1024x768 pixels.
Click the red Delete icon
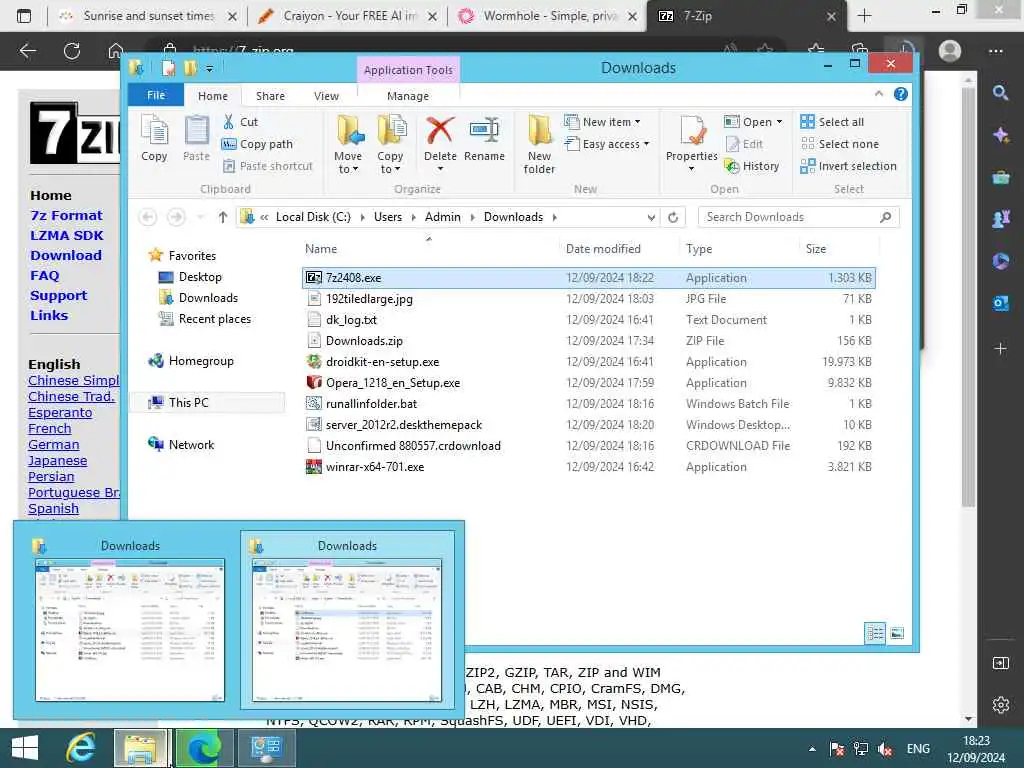tap(440, 130)
